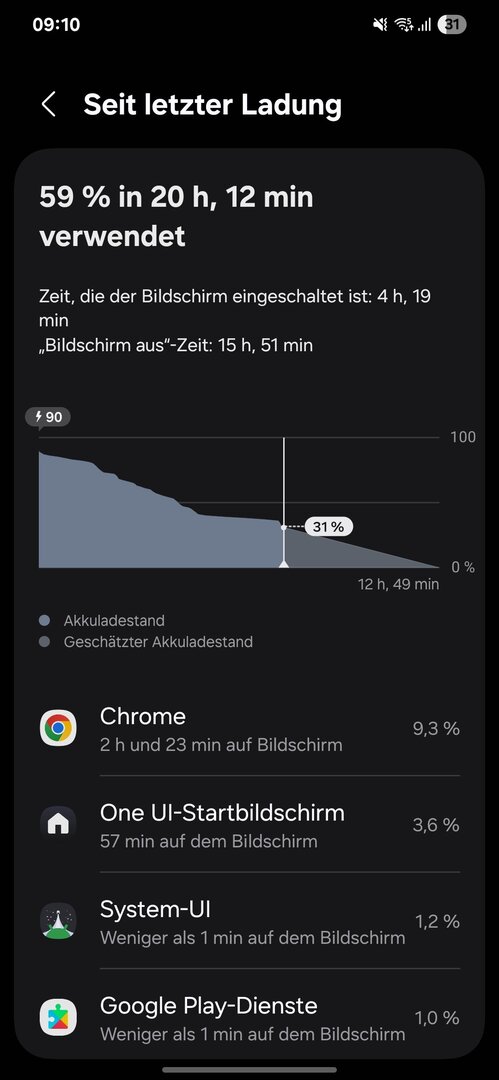Tap the charging bolt 90 badge
499x1080 pixels.
(48, 417)
